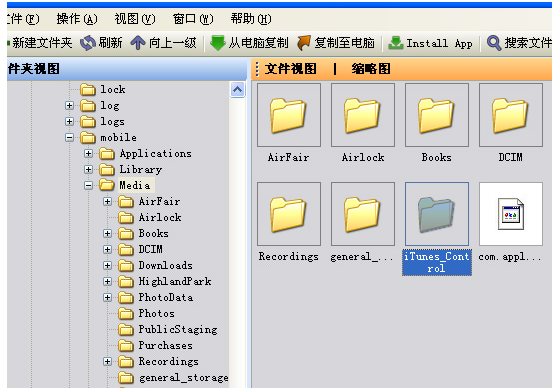Open the 视图(V) menu
The width and height of the screenshot is (552, 388).
point(135,19)
